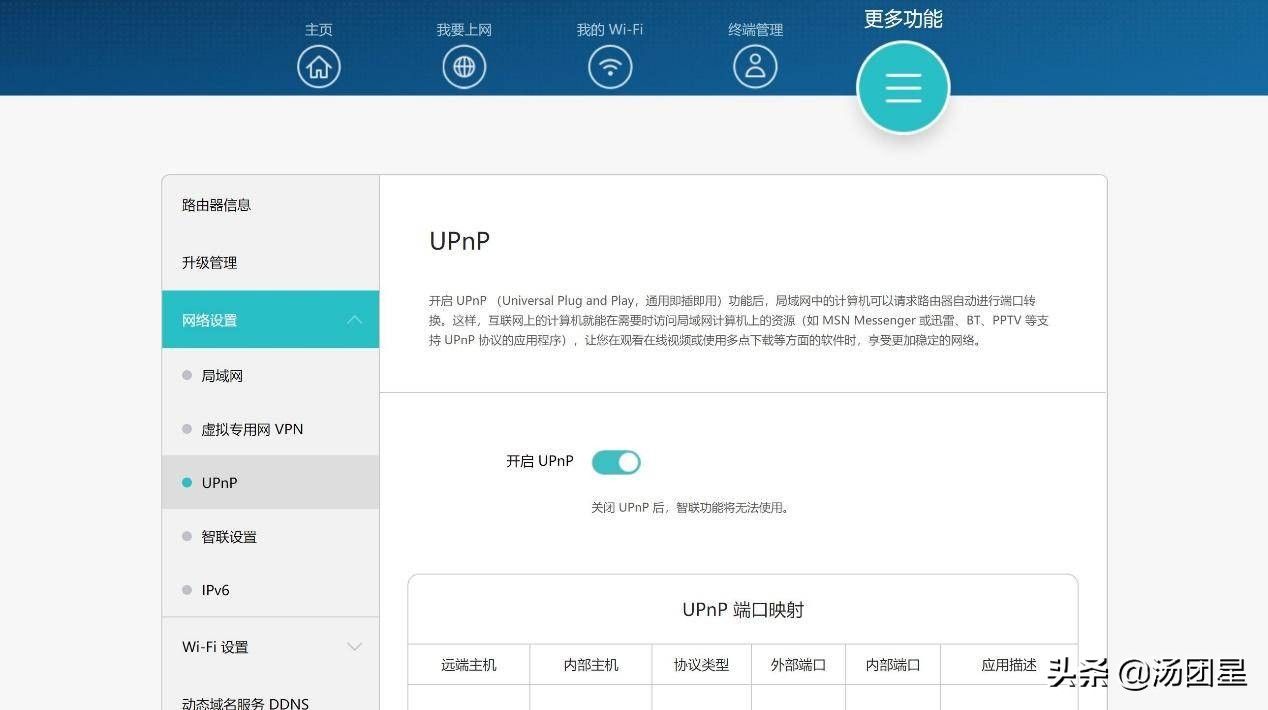The width and height of the screenshot is (1268, 710).
Task: Click the 外部端口 column header
Action: [798, 665]
